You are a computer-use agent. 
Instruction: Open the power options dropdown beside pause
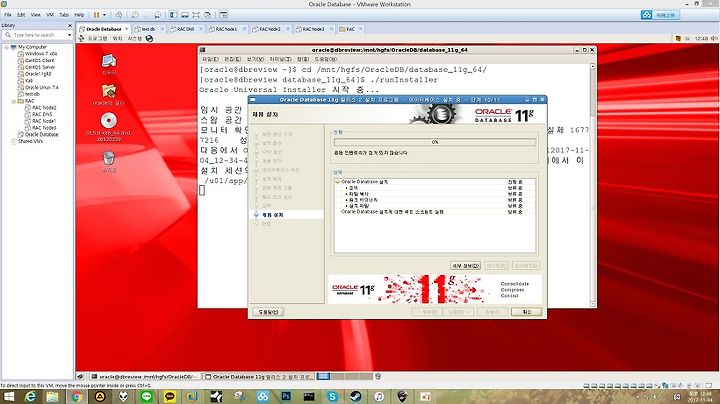[104, 15]
